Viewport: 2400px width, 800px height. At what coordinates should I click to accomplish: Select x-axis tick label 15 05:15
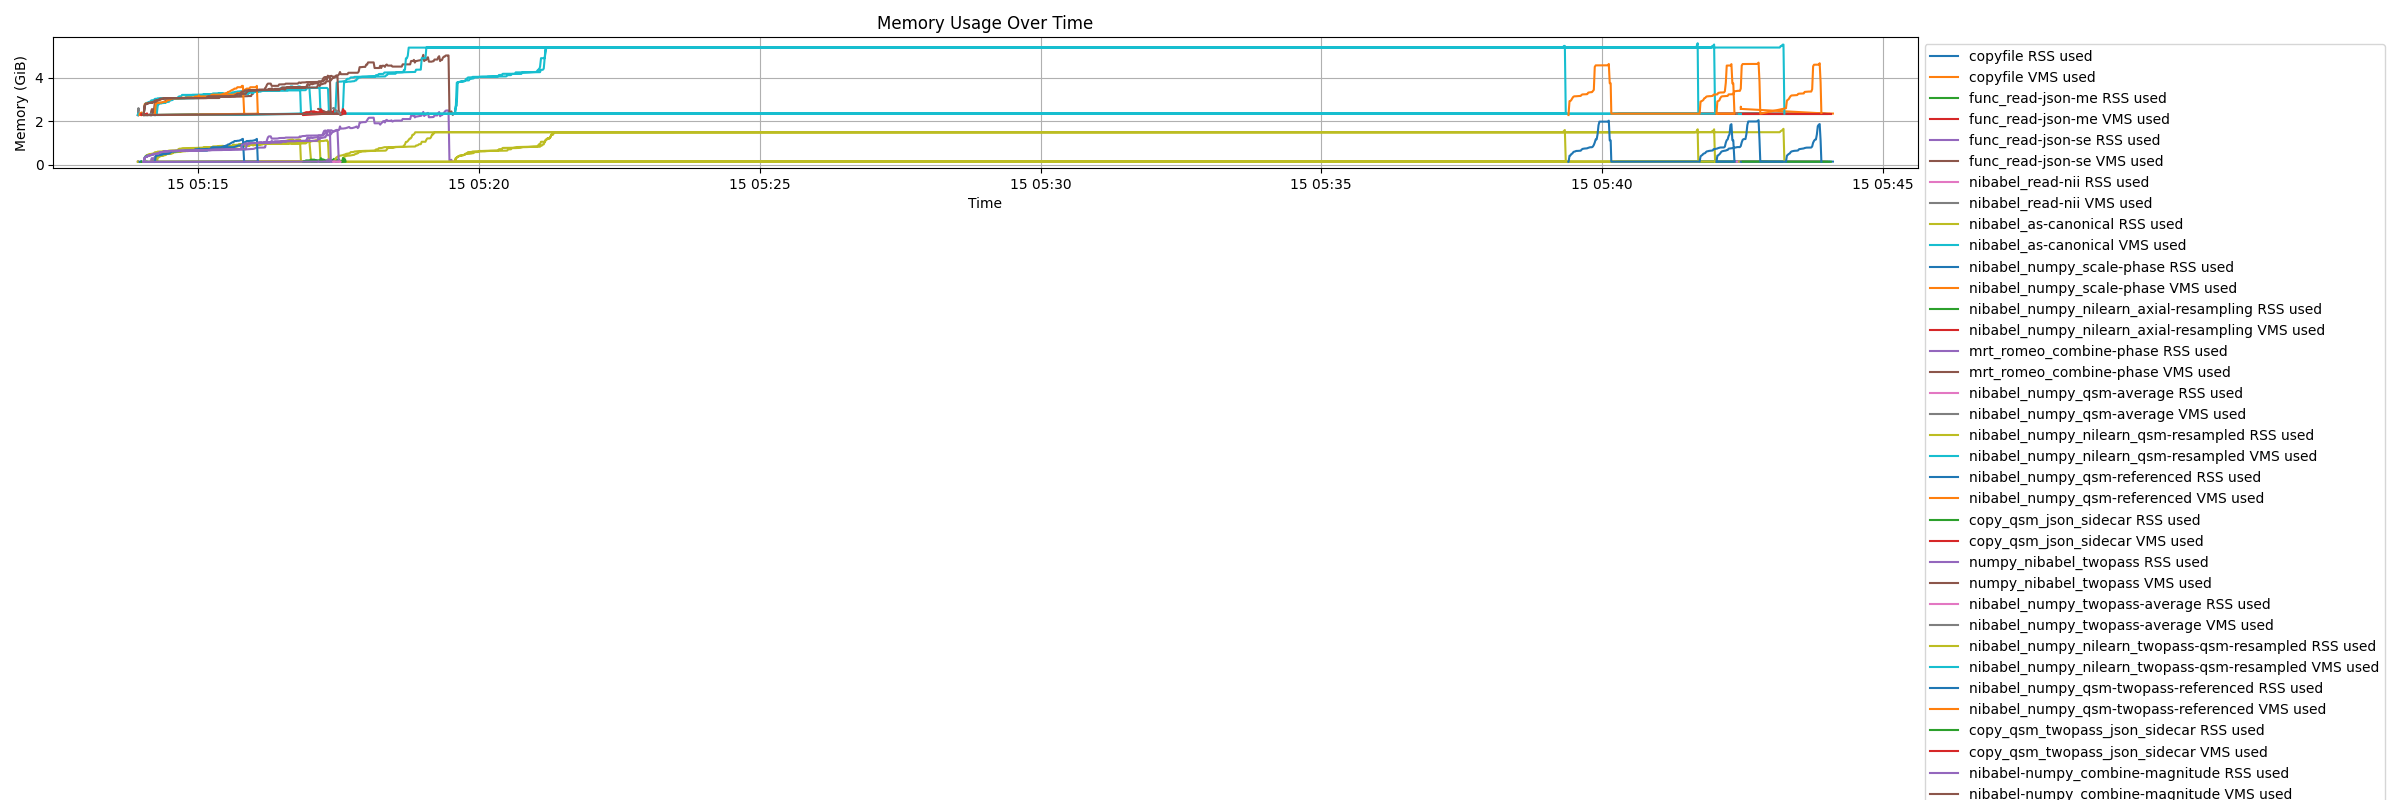pyautogui.click(x=198, y=184)
